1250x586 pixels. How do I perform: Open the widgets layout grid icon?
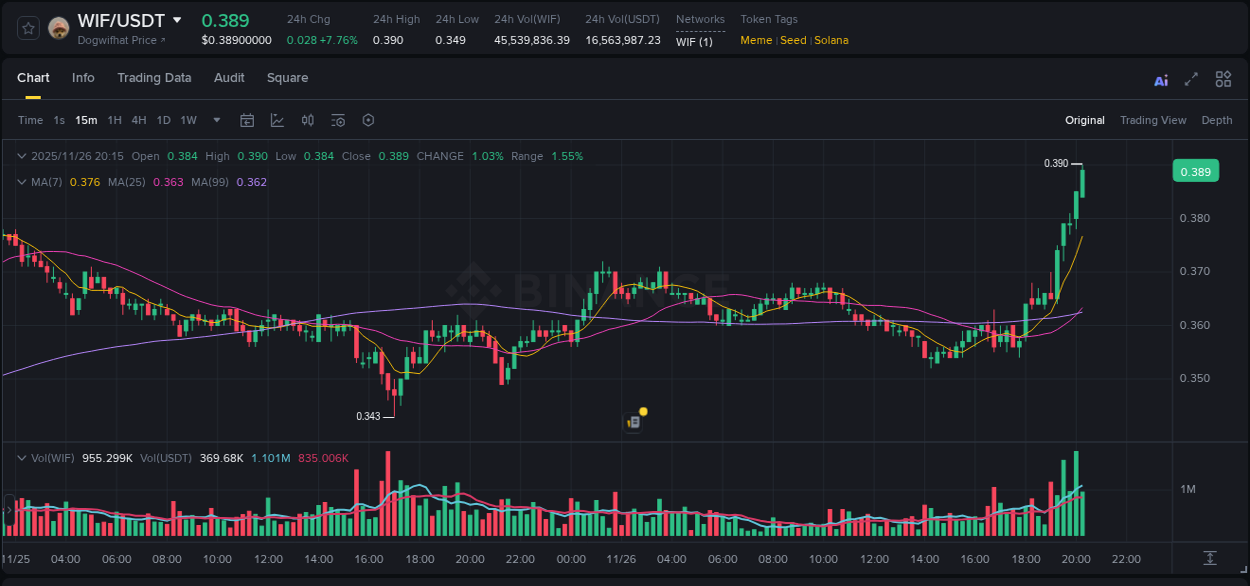tap(1223, 79)
